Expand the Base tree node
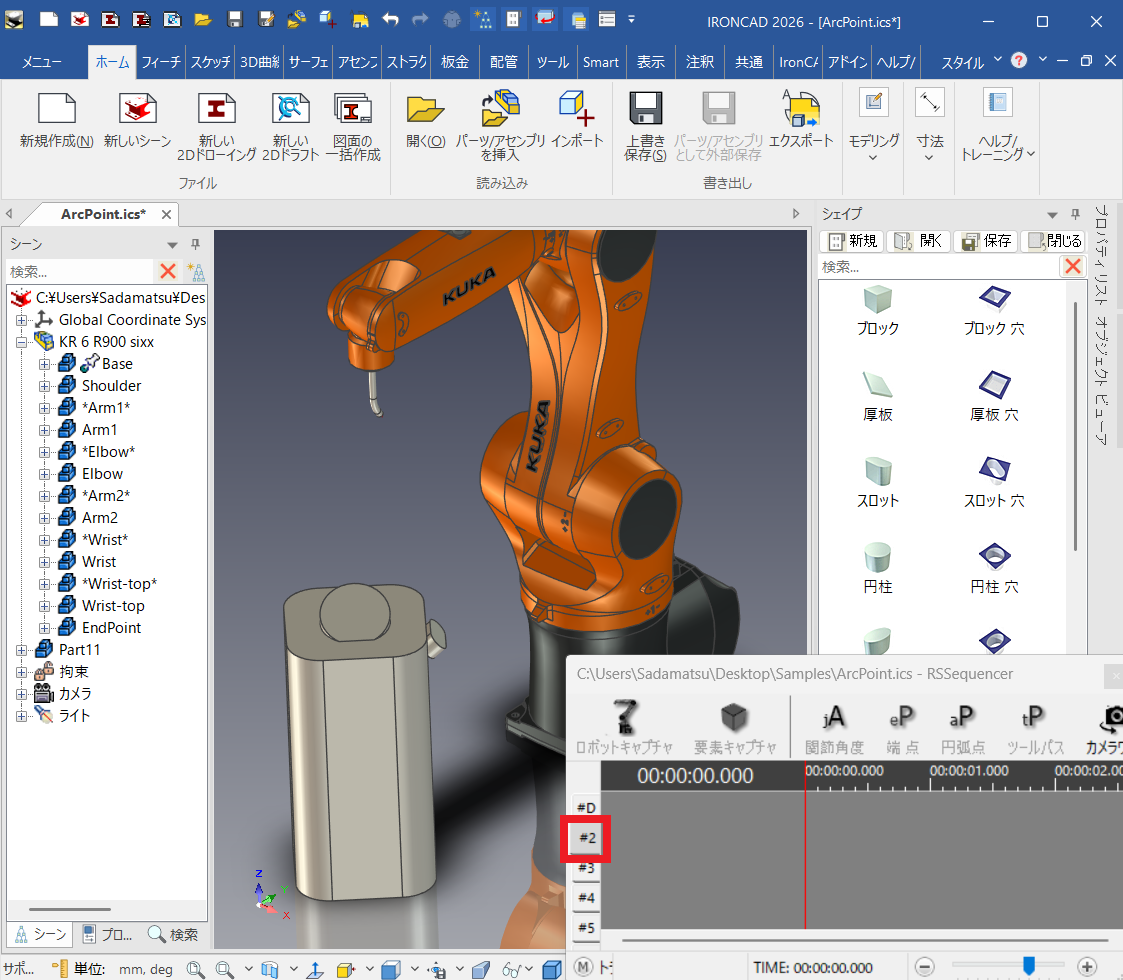The image size is (1123, 980). coord(44,364)
